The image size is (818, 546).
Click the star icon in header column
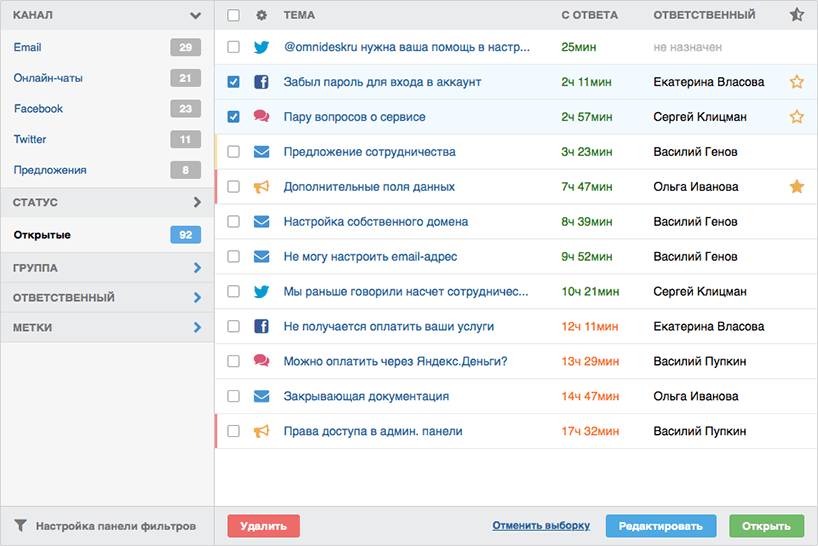797,15
